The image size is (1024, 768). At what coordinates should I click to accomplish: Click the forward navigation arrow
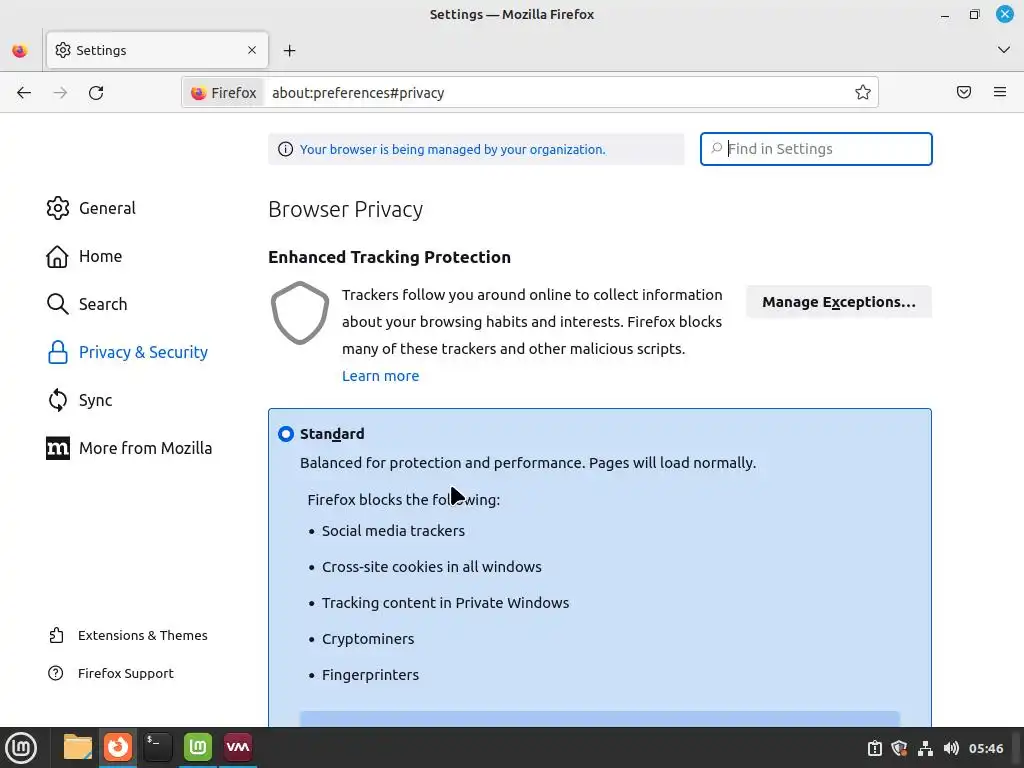60,93
